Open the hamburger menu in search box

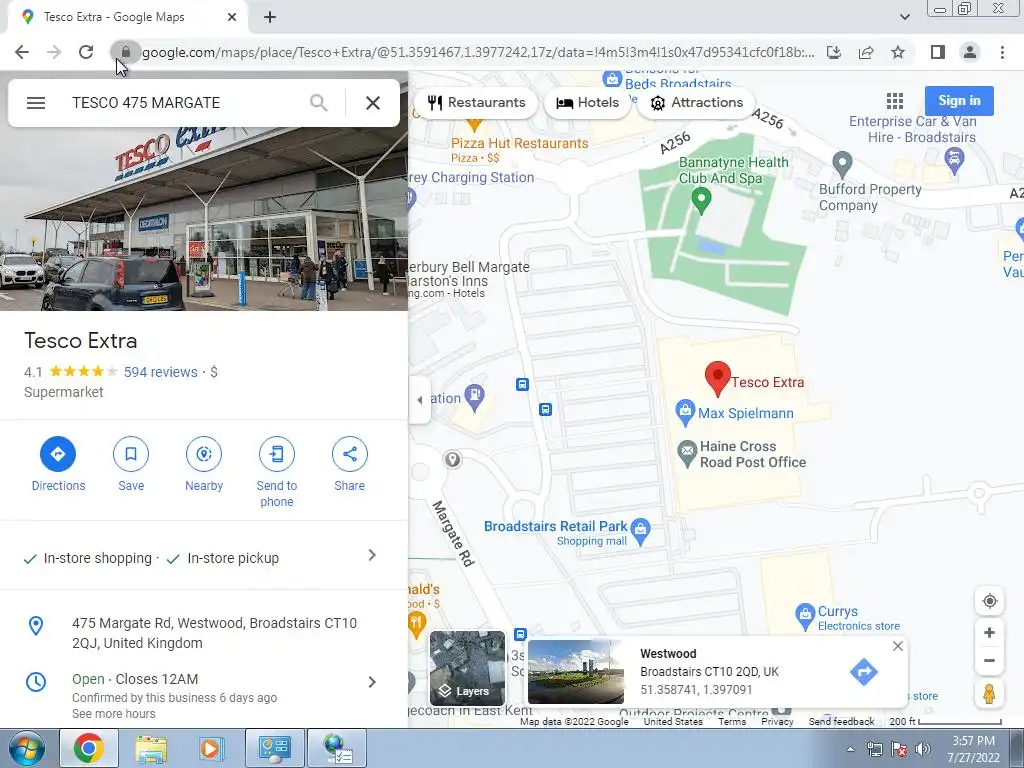click(x=36, y=103)
